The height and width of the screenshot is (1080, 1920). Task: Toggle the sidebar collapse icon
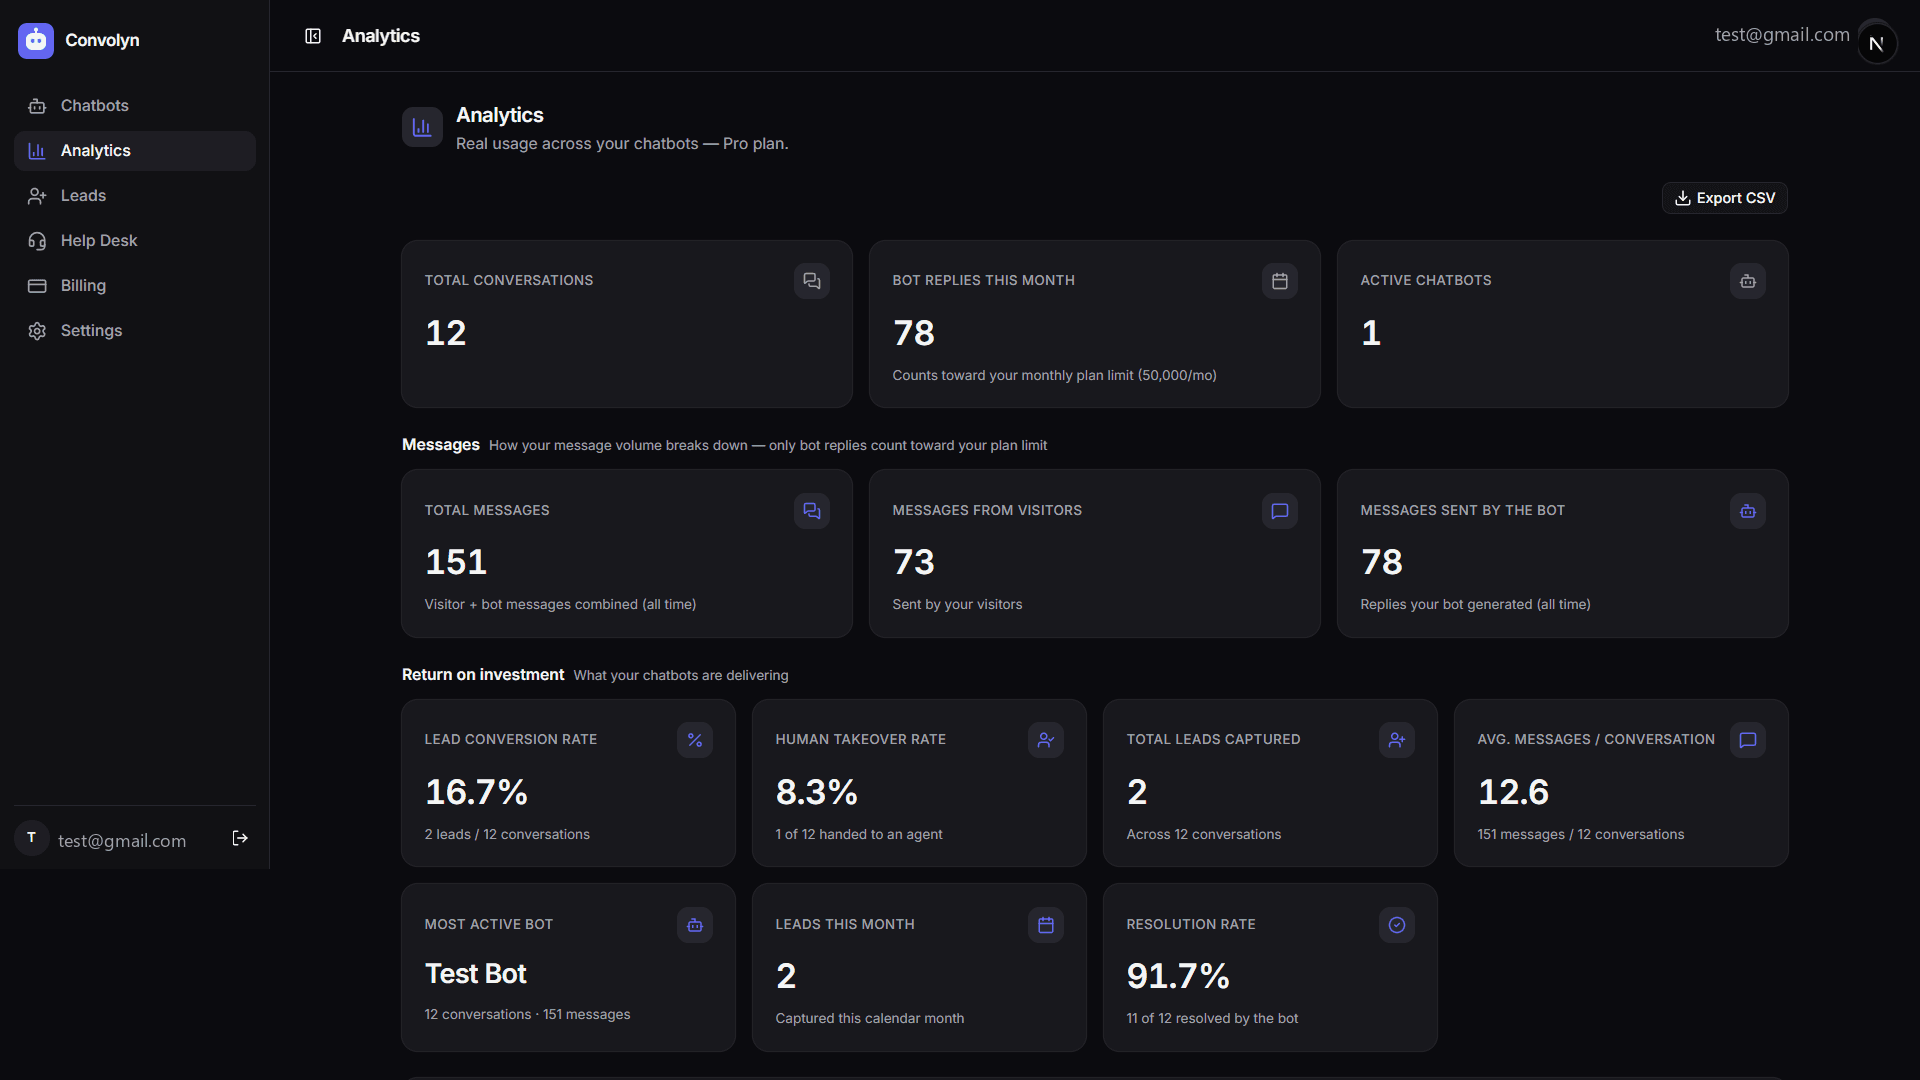point(313,36)
